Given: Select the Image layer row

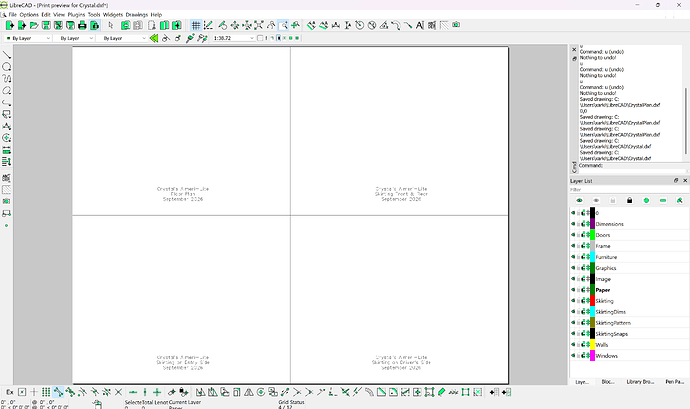Looking at the screenshot, I should click(629, 279).
